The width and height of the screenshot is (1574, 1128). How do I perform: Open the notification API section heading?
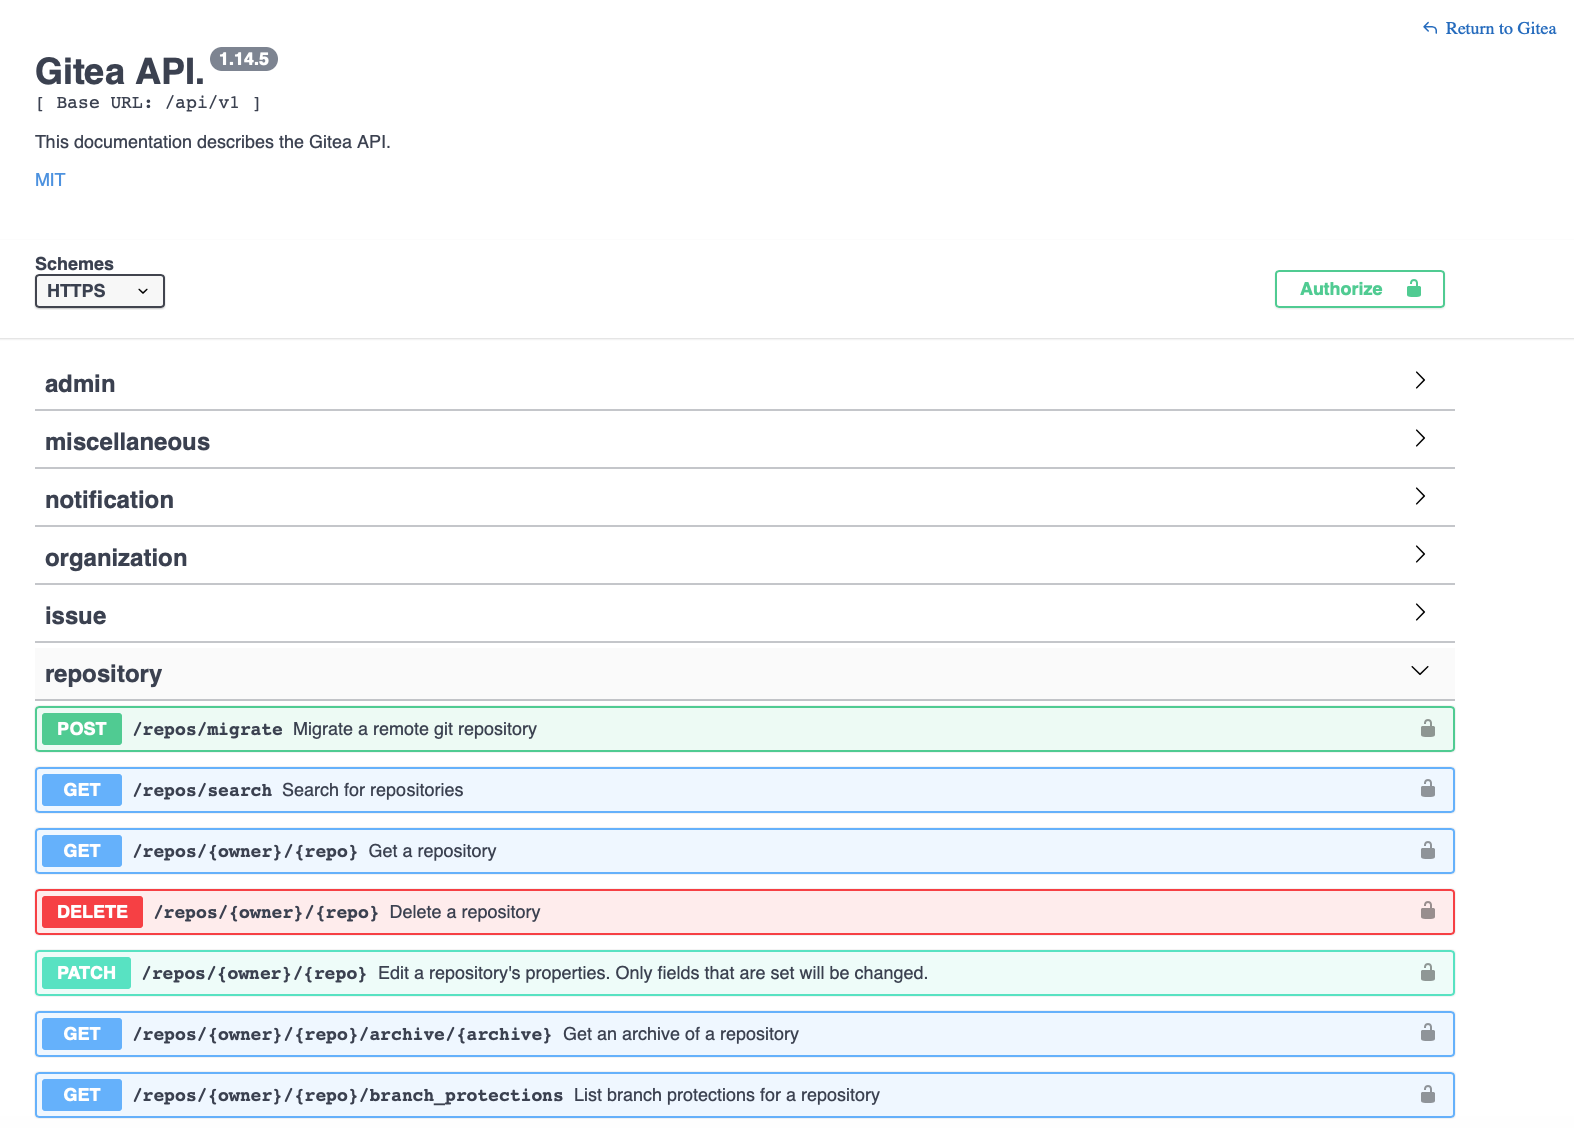pos(109,500)
